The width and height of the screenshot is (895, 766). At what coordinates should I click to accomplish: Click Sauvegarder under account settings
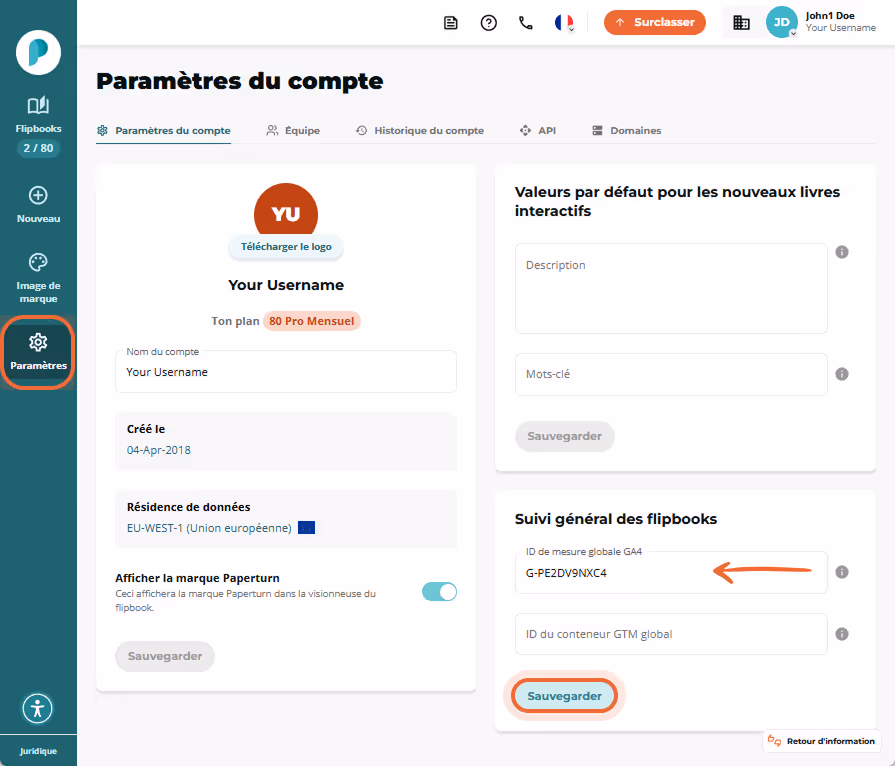point(165,656)
